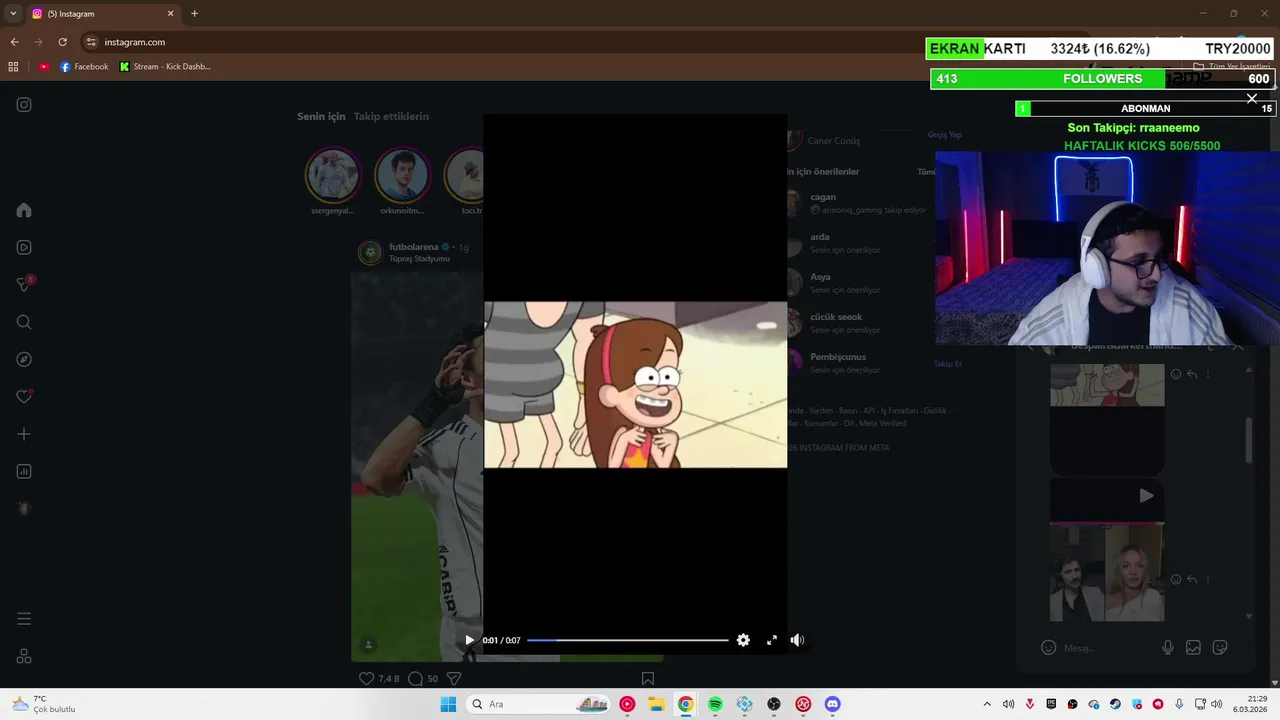Open Messages icon with notification badge
The width and height of the screenshot is (1280, 720).
pos(25,284)
